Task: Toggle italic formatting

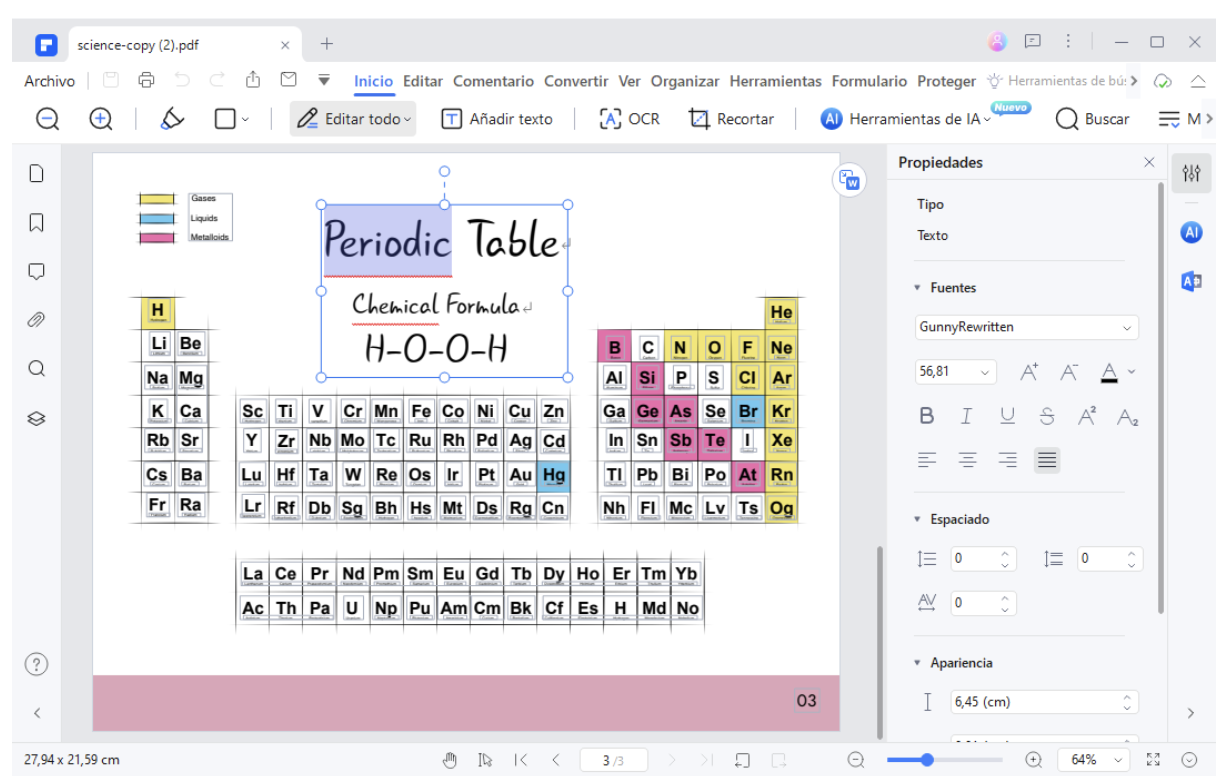Action: [967, 416]
